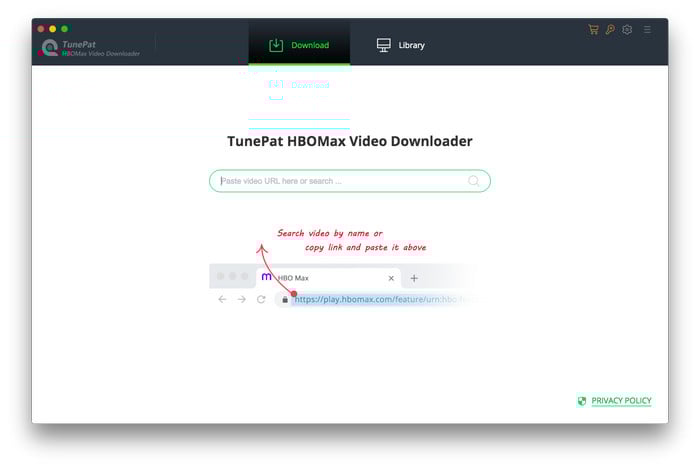This screenshot has width=700, height=469.
Task: Open the PRIVACY POLICY link
Action: (621, 401)
